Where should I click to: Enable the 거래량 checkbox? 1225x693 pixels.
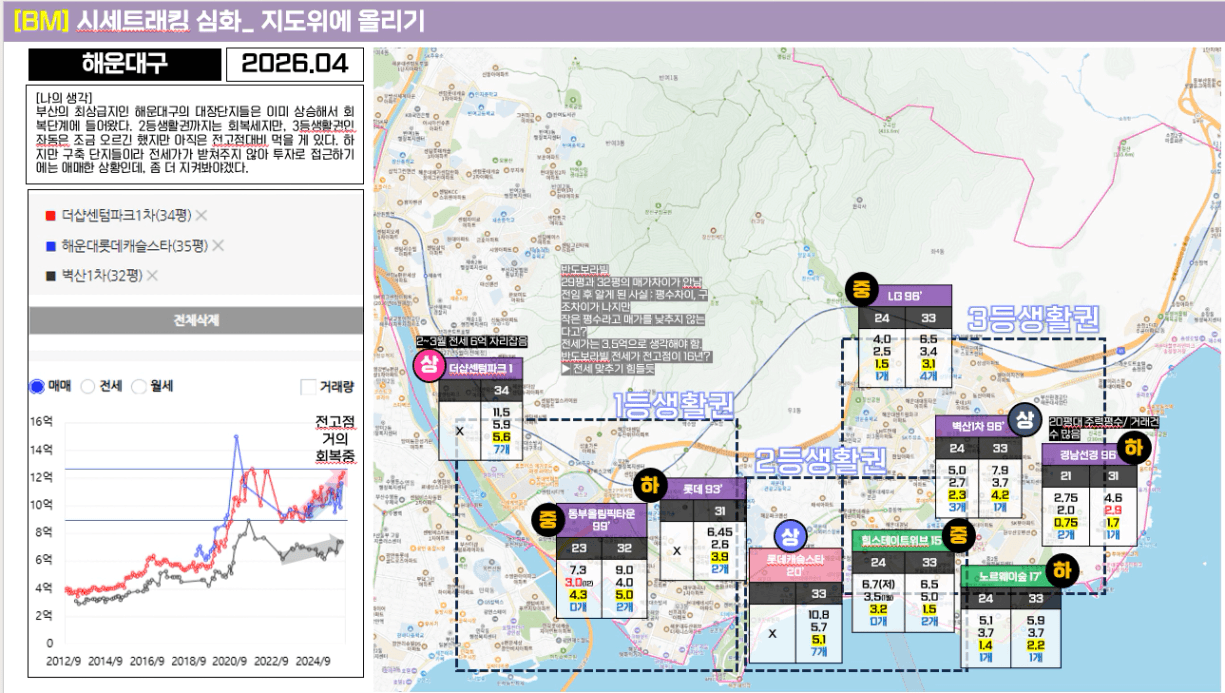308,387
